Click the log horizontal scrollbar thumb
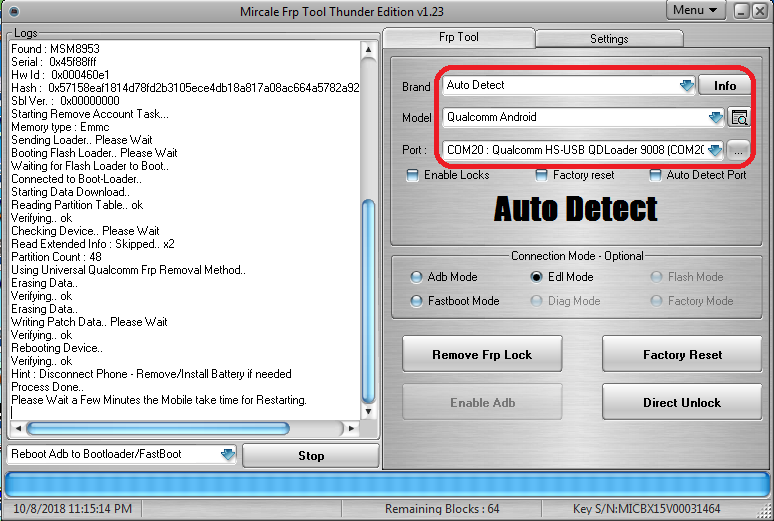 pos(158,428)
